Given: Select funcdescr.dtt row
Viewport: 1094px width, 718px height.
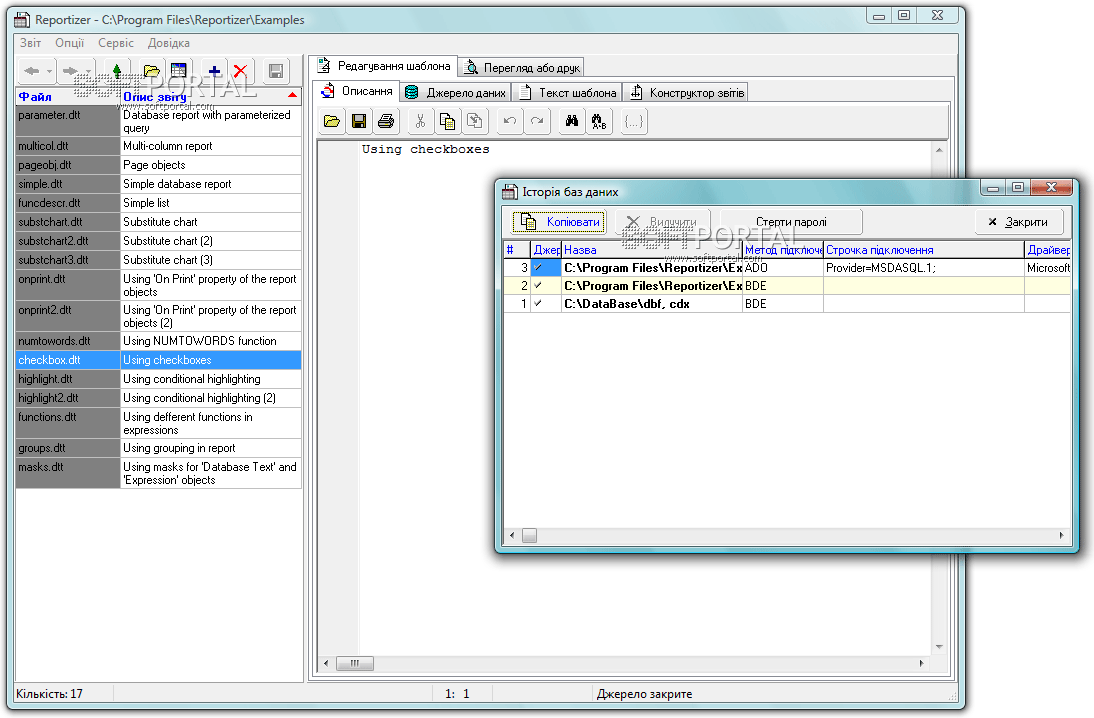Looking at the screenshot, I should (158, 202).
